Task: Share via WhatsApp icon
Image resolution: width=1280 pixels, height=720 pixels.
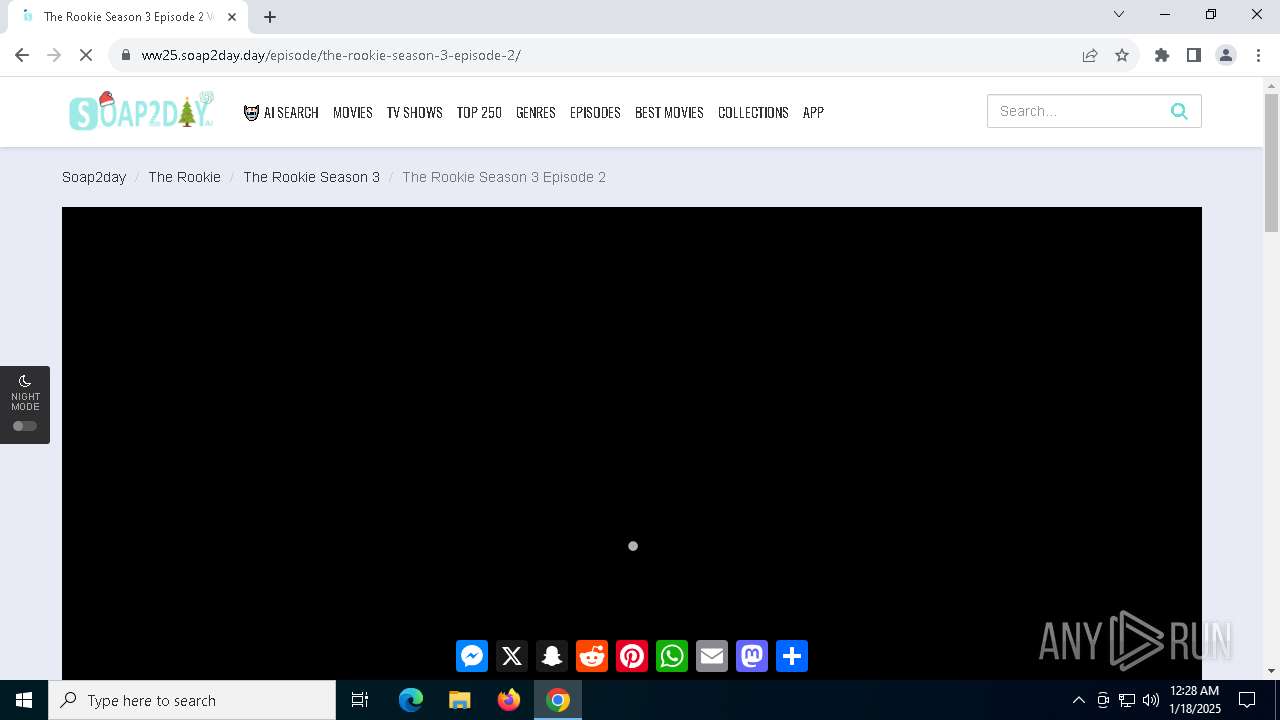Action: (672, 656)
